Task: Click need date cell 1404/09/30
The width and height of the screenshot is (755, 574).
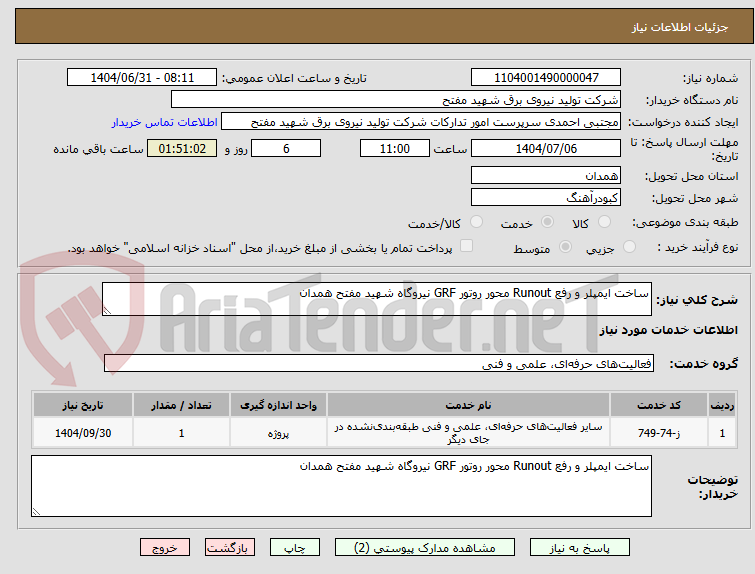Action: [83, 433]
